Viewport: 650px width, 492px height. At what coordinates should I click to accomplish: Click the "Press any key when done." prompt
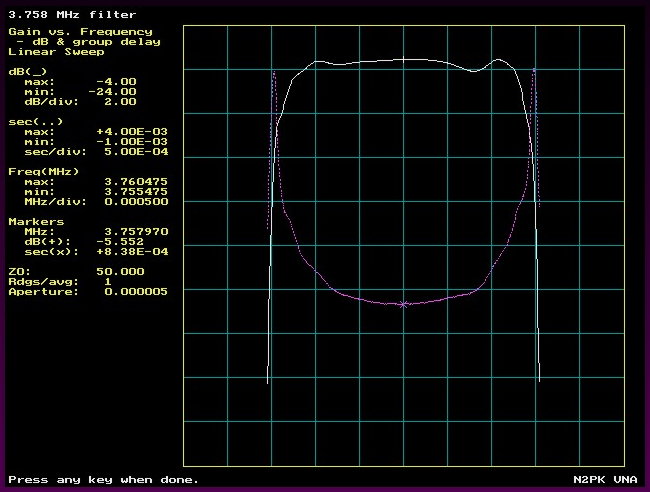click(x=103, y=479)
